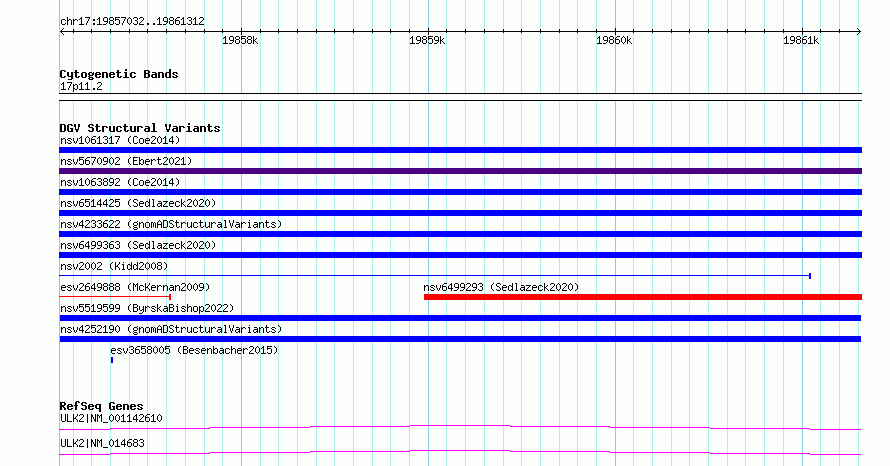890x466 pixels.
Task: Click the 19861k ruler tick label
Action: coord(801,40)
